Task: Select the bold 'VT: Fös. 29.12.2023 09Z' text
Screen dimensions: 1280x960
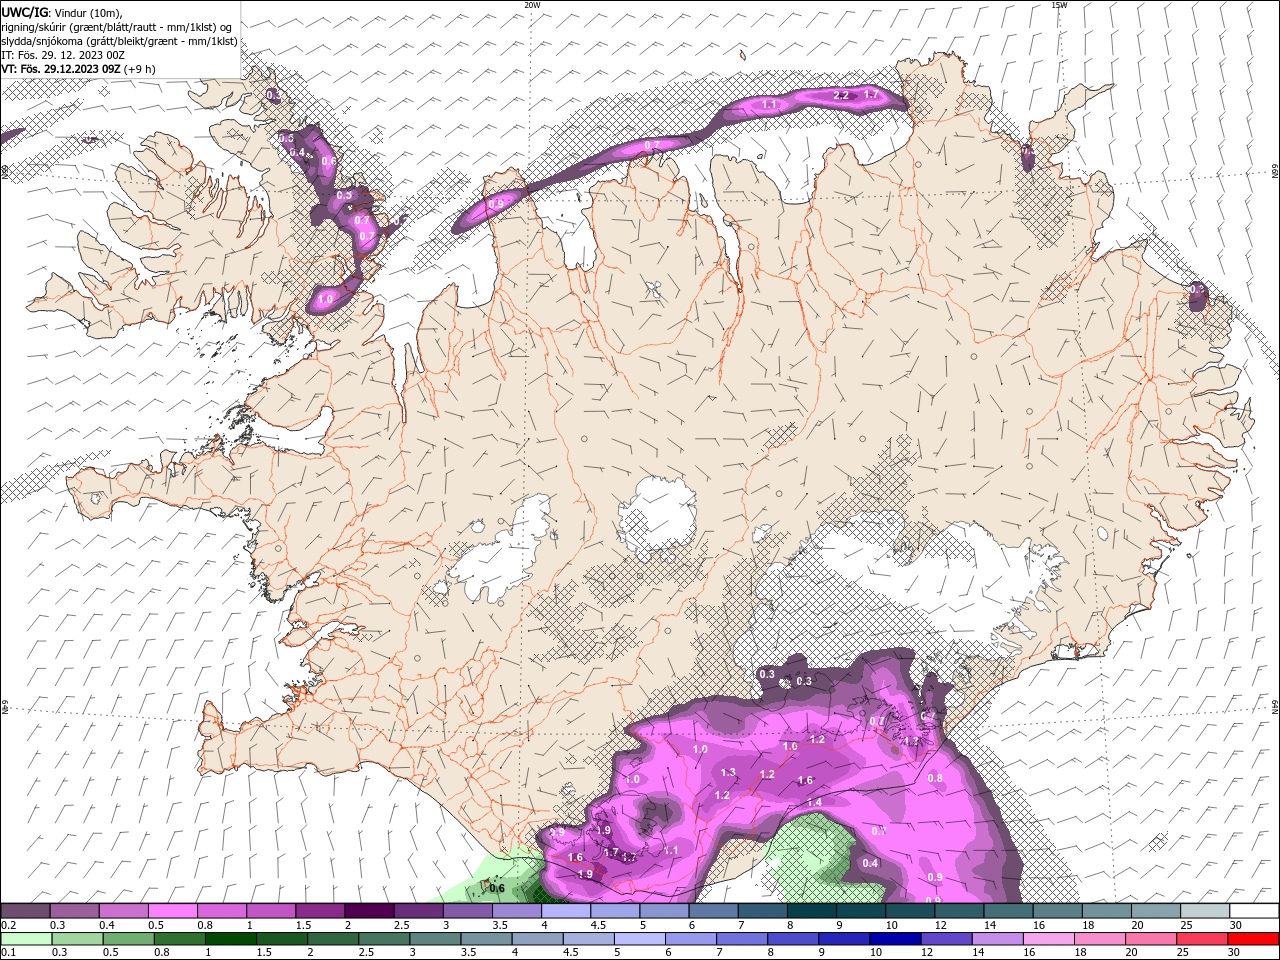Action: pos(61,69)
